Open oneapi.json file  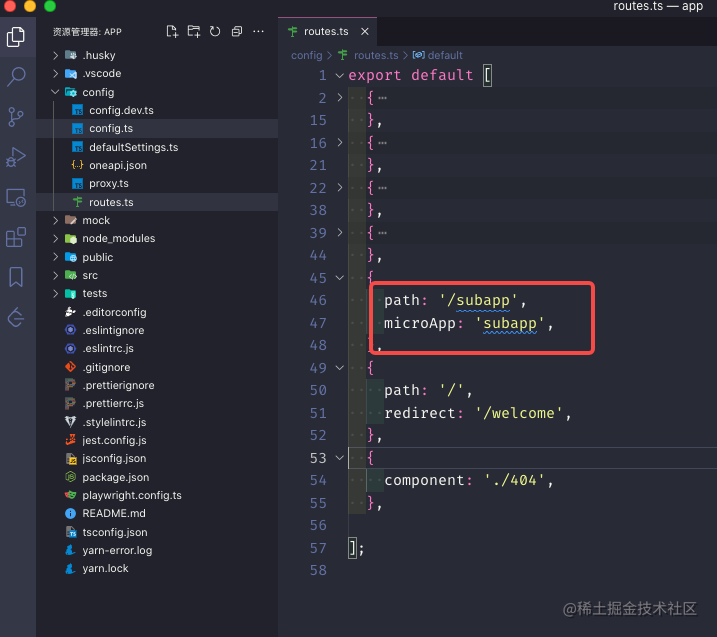[157, 165]
